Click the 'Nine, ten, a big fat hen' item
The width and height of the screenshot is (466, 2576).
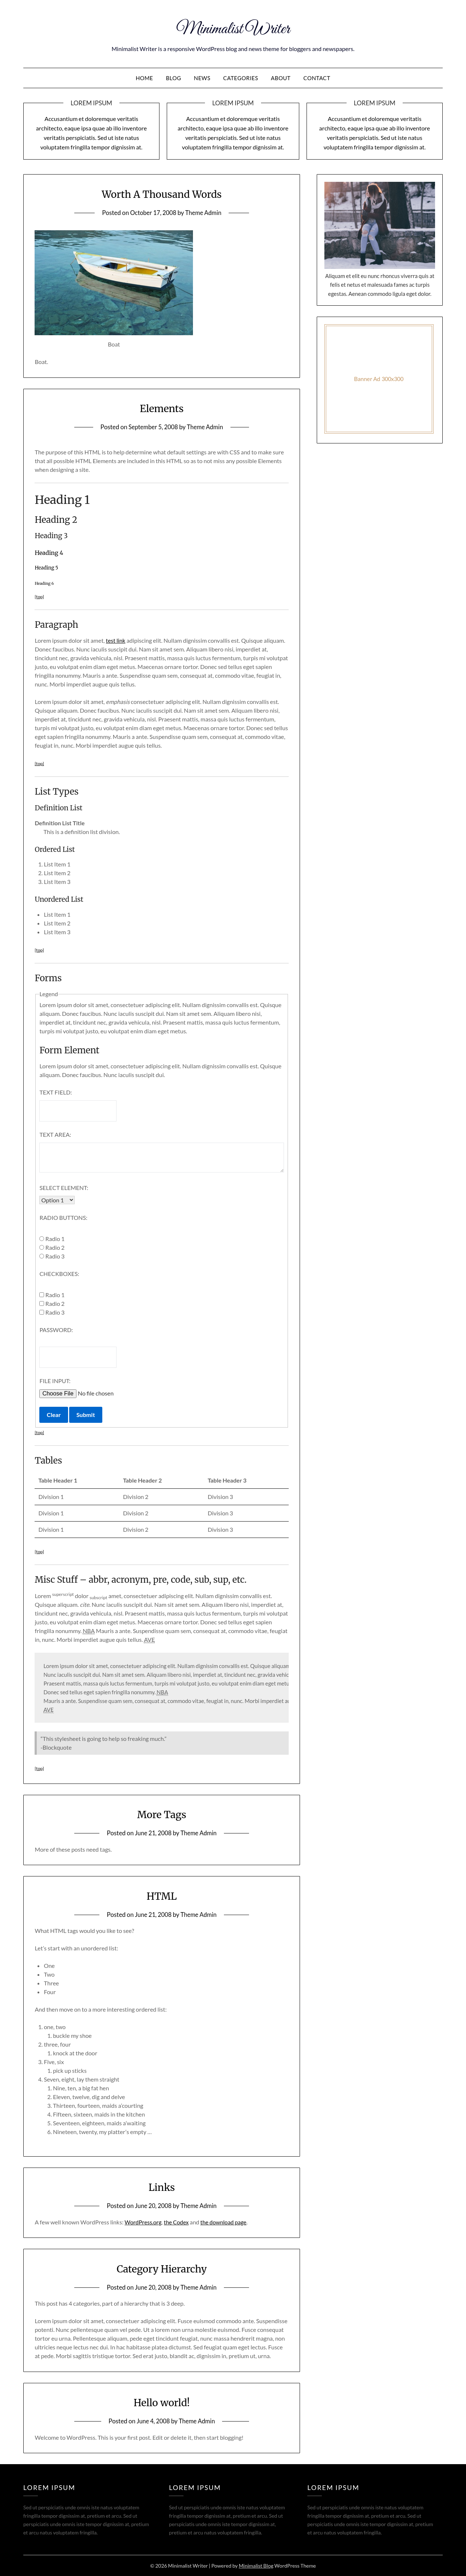tap(81, 2088)
